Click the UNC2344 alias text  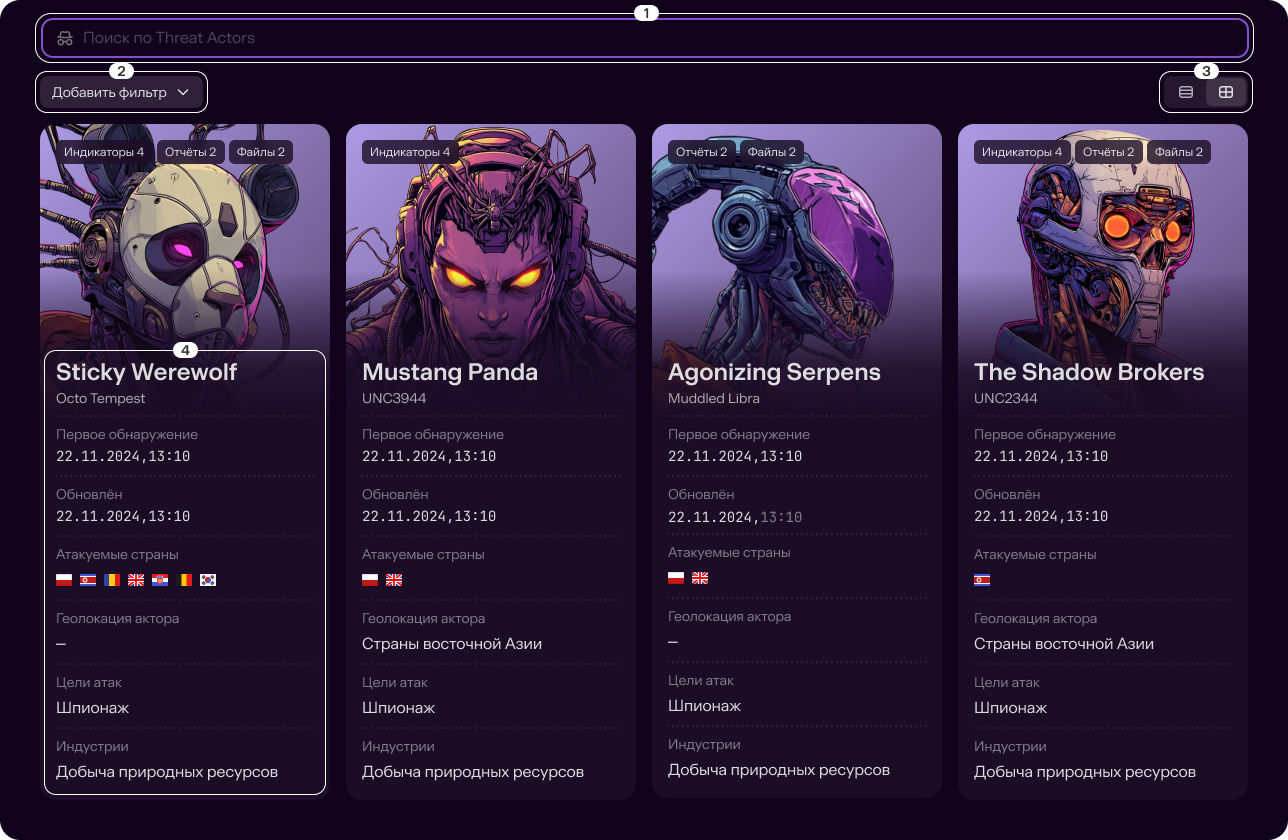click(1006, 398)
